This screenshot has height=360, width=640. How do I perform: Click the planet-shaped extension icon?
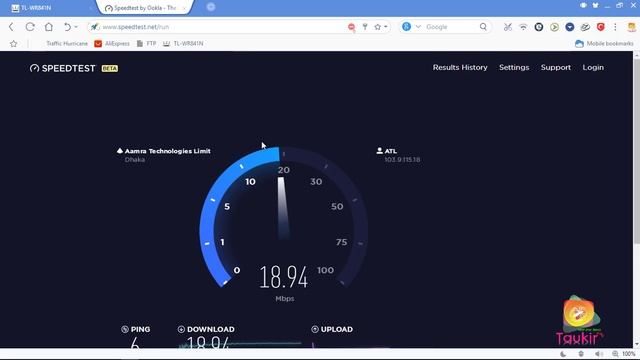[585, 27]
